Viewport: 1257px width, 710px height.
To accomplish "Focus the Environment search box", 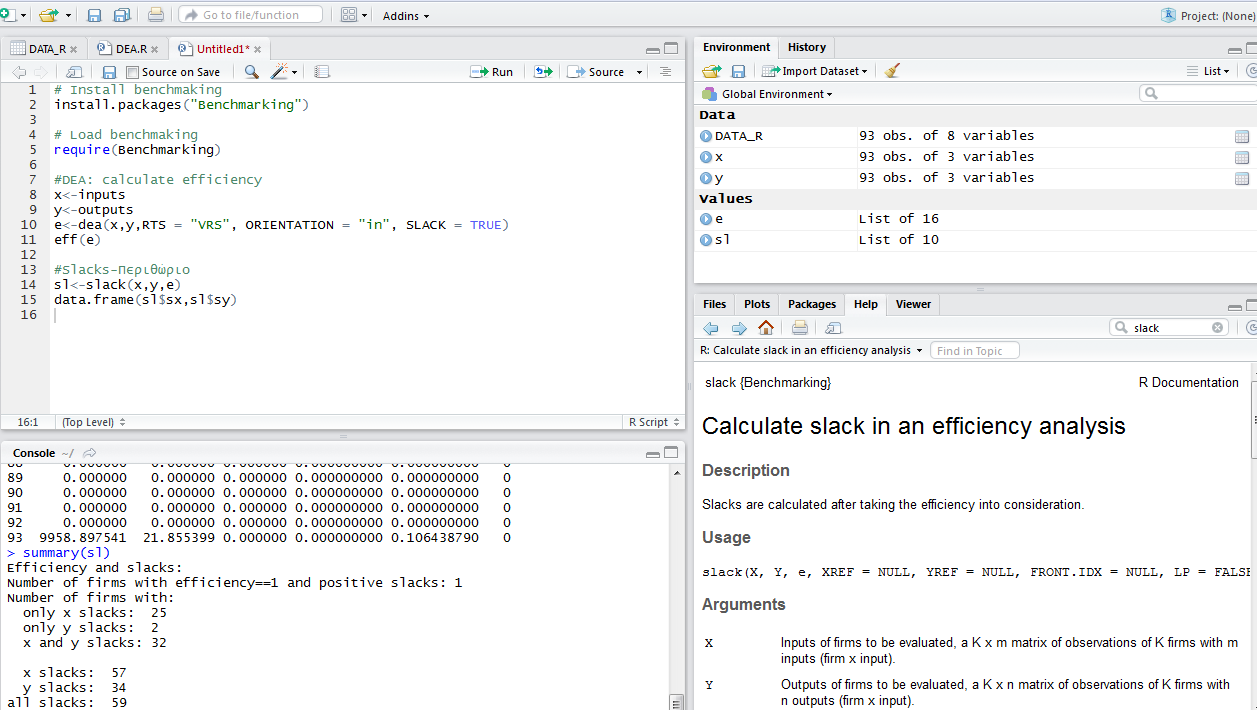I will click(1198, 93).
